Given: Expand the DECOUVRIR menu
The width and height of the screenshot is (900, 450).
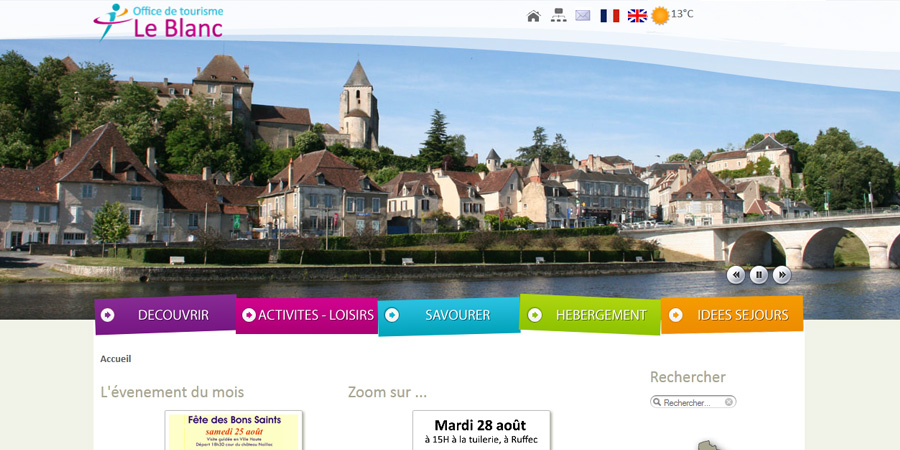Looking at the screenshot, I should click(x=165, y=315).
